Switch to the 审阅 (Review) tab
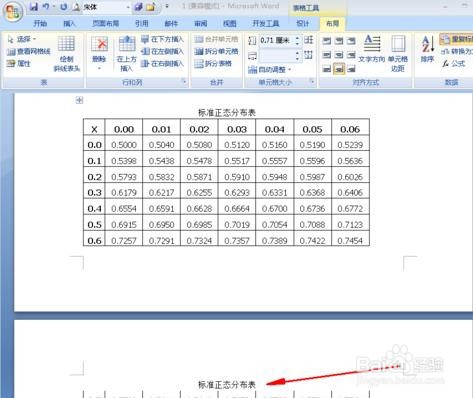Viewport: 473px width, 398px height. pos(201,23)
